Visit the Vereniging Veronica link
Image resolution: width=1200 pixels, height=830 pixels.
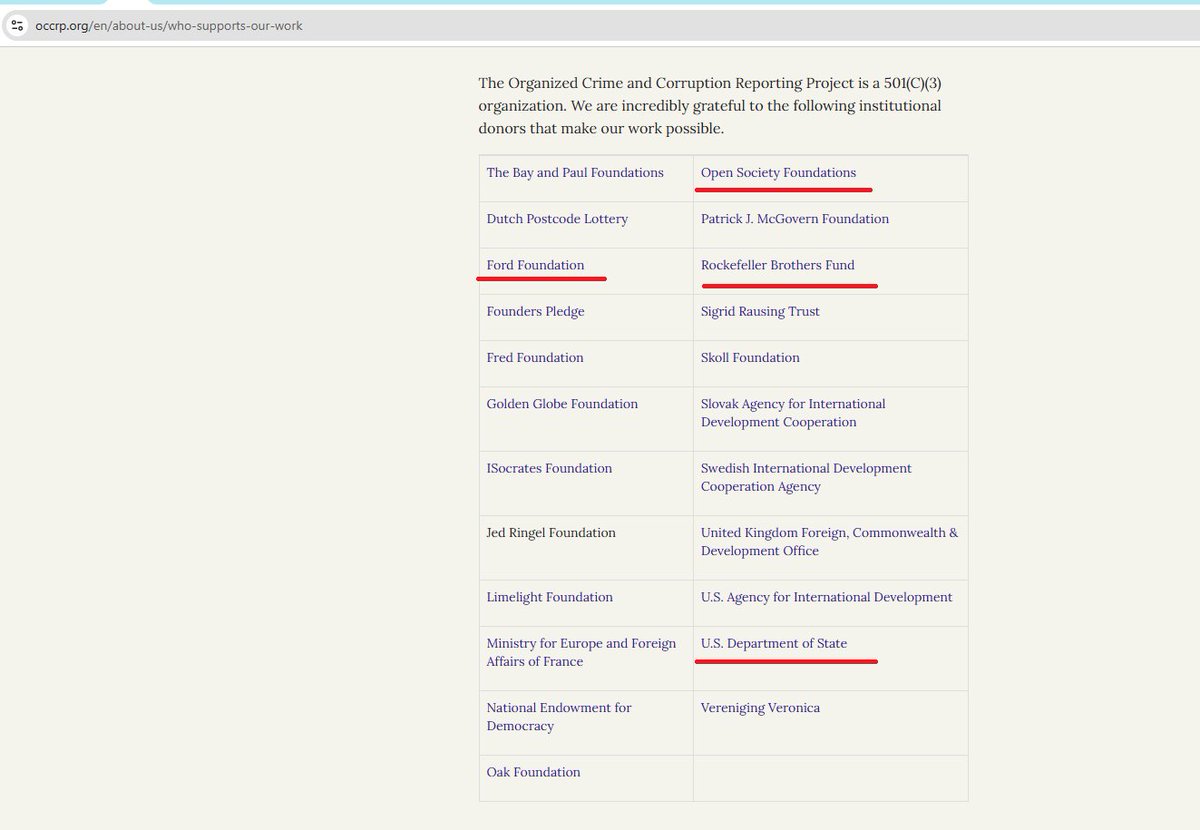[x=760, y=707]
